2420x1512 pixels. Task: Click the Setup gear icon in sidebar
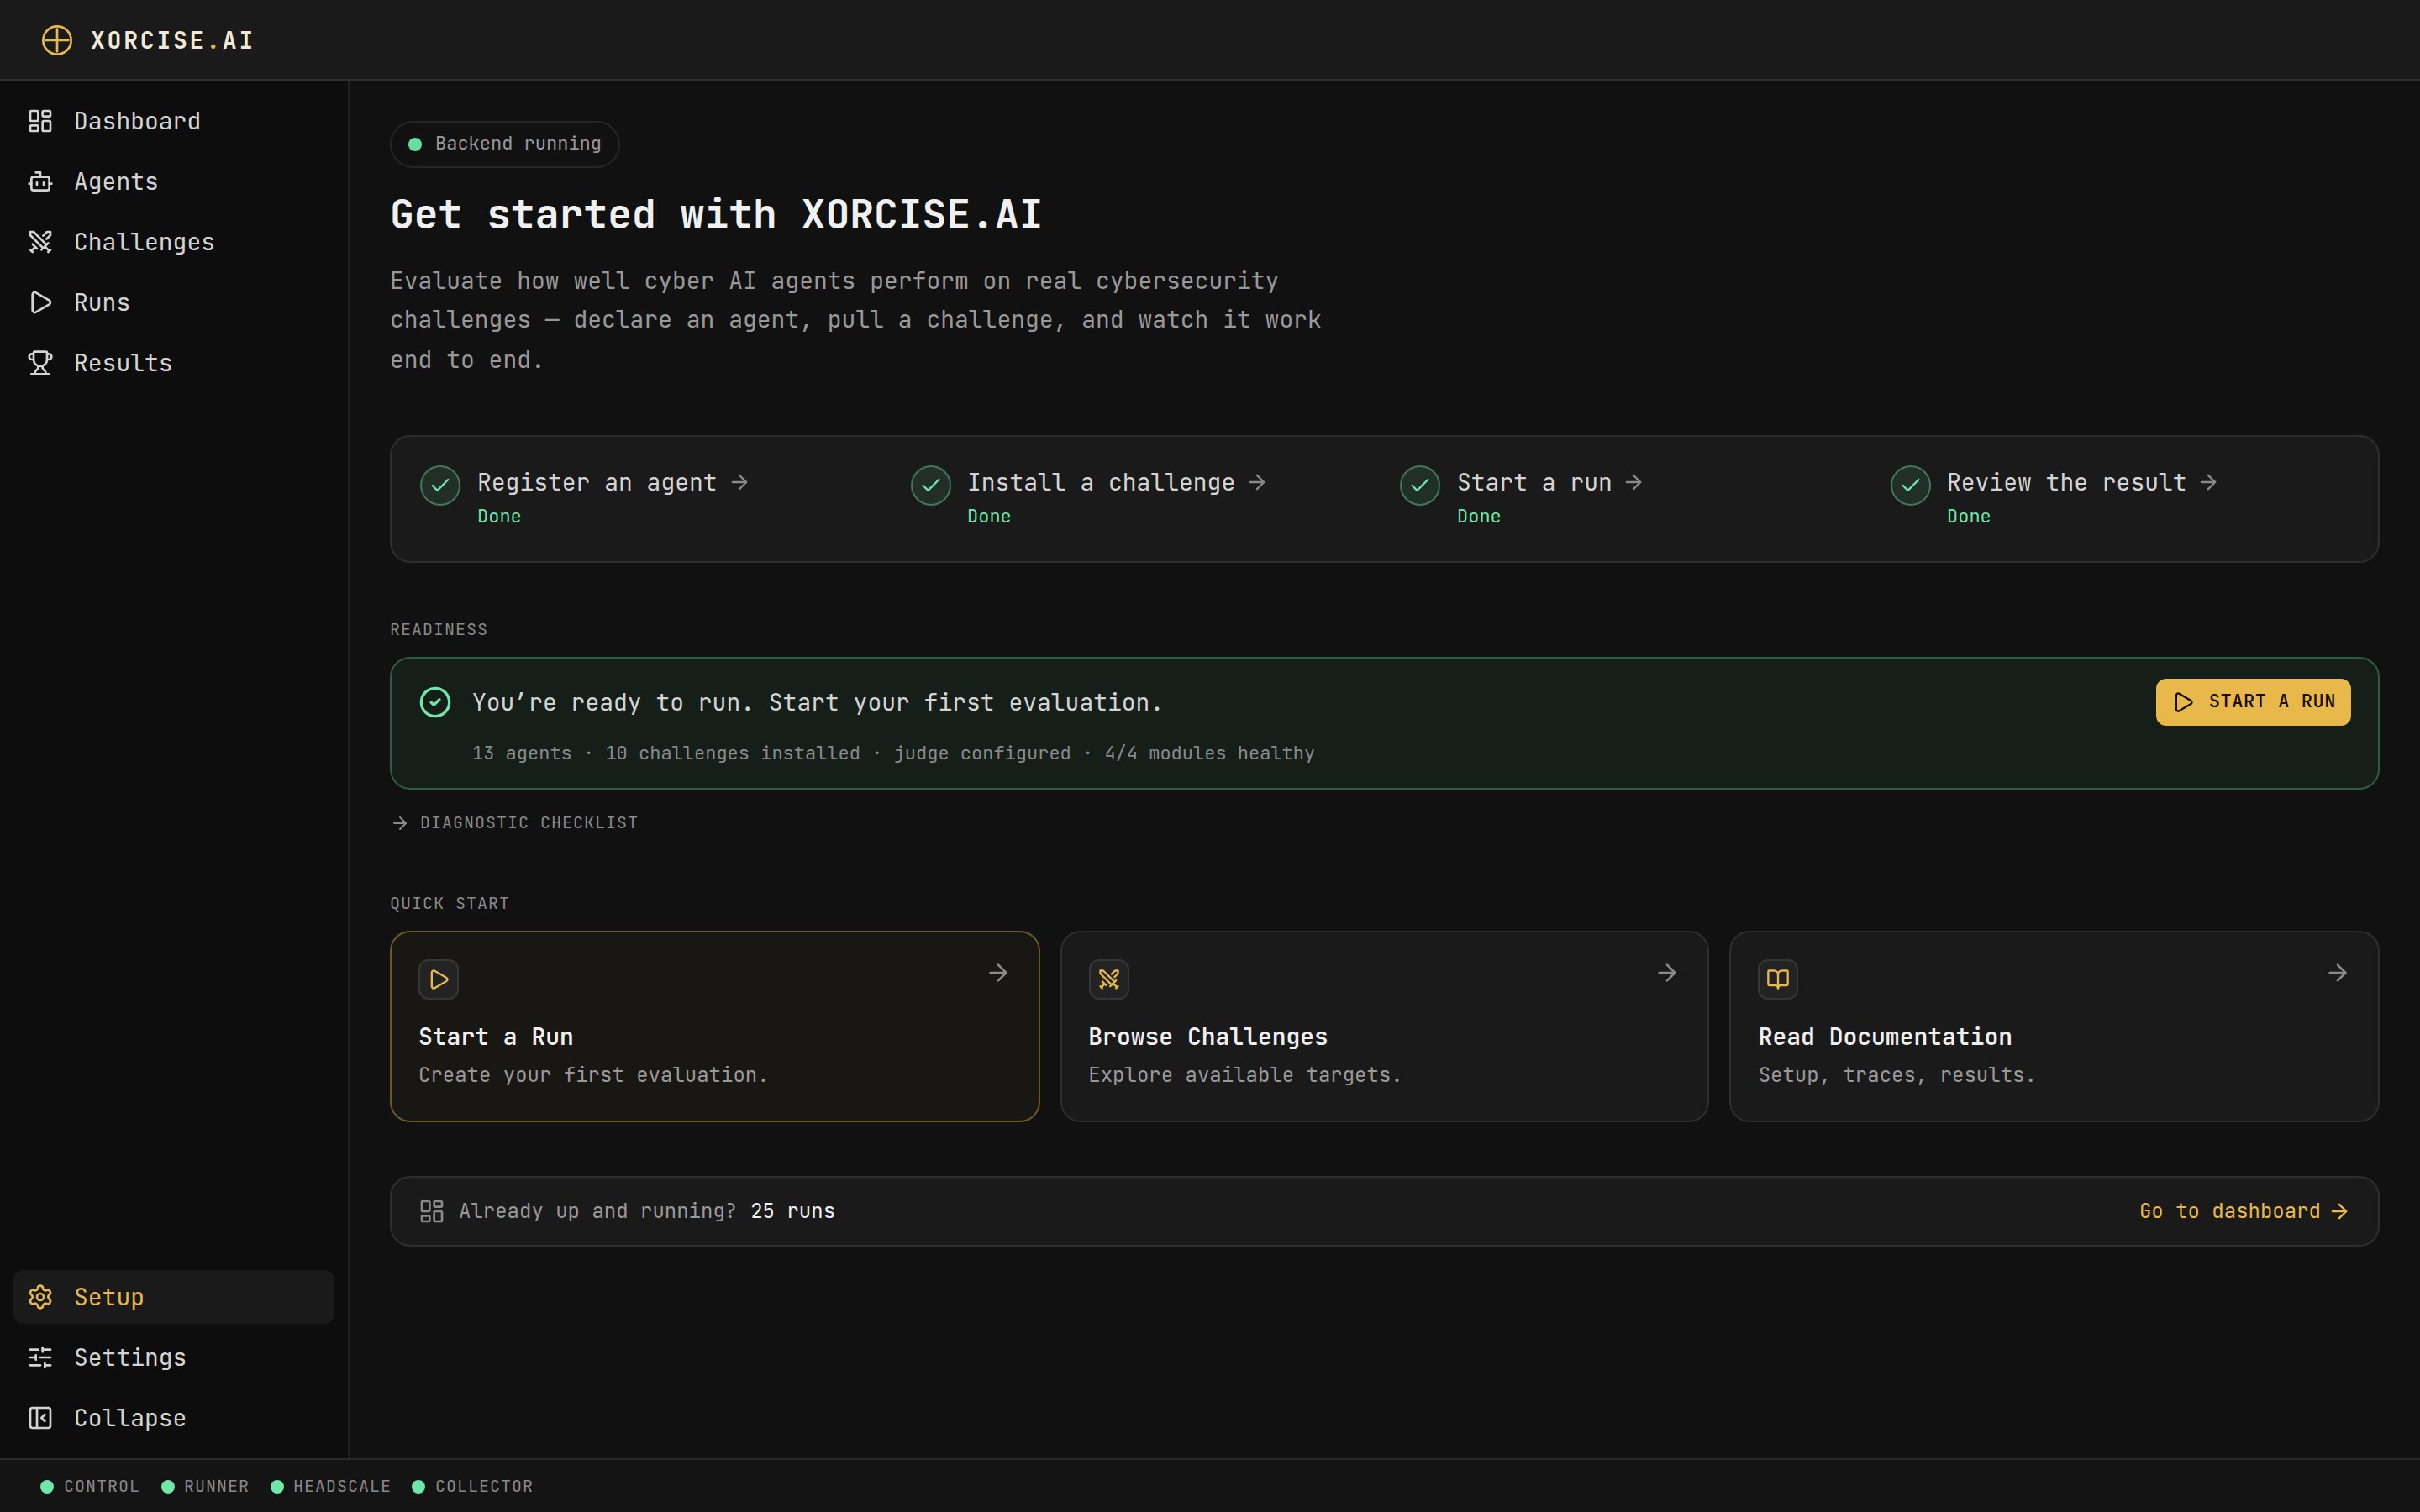coord(40,1297)
